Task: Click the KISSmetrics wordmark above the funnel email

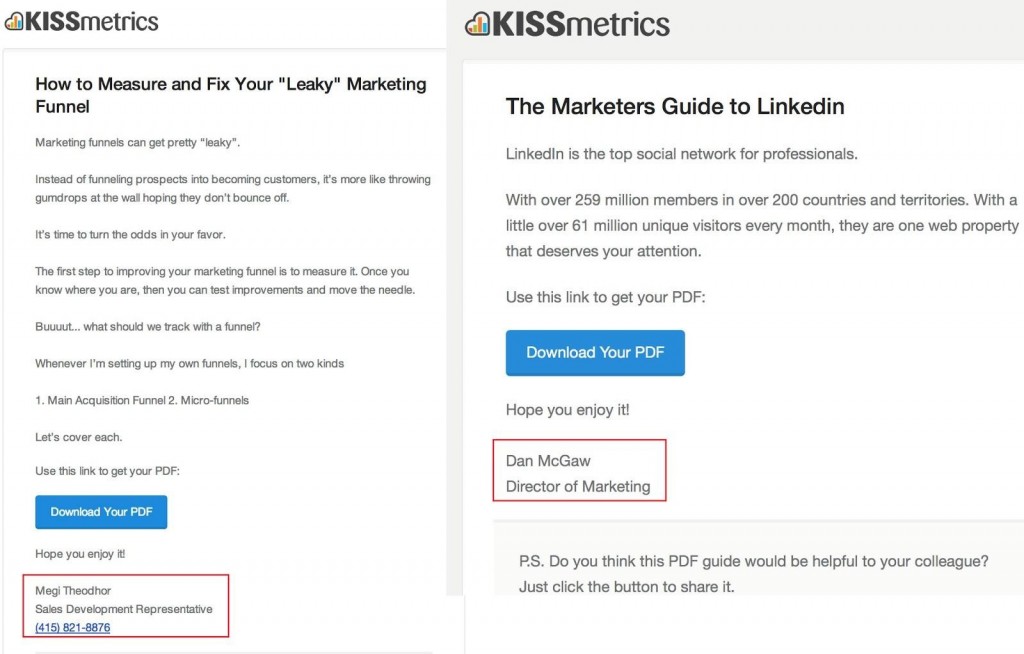Action: pyautogui.click(x=91, y=22)
